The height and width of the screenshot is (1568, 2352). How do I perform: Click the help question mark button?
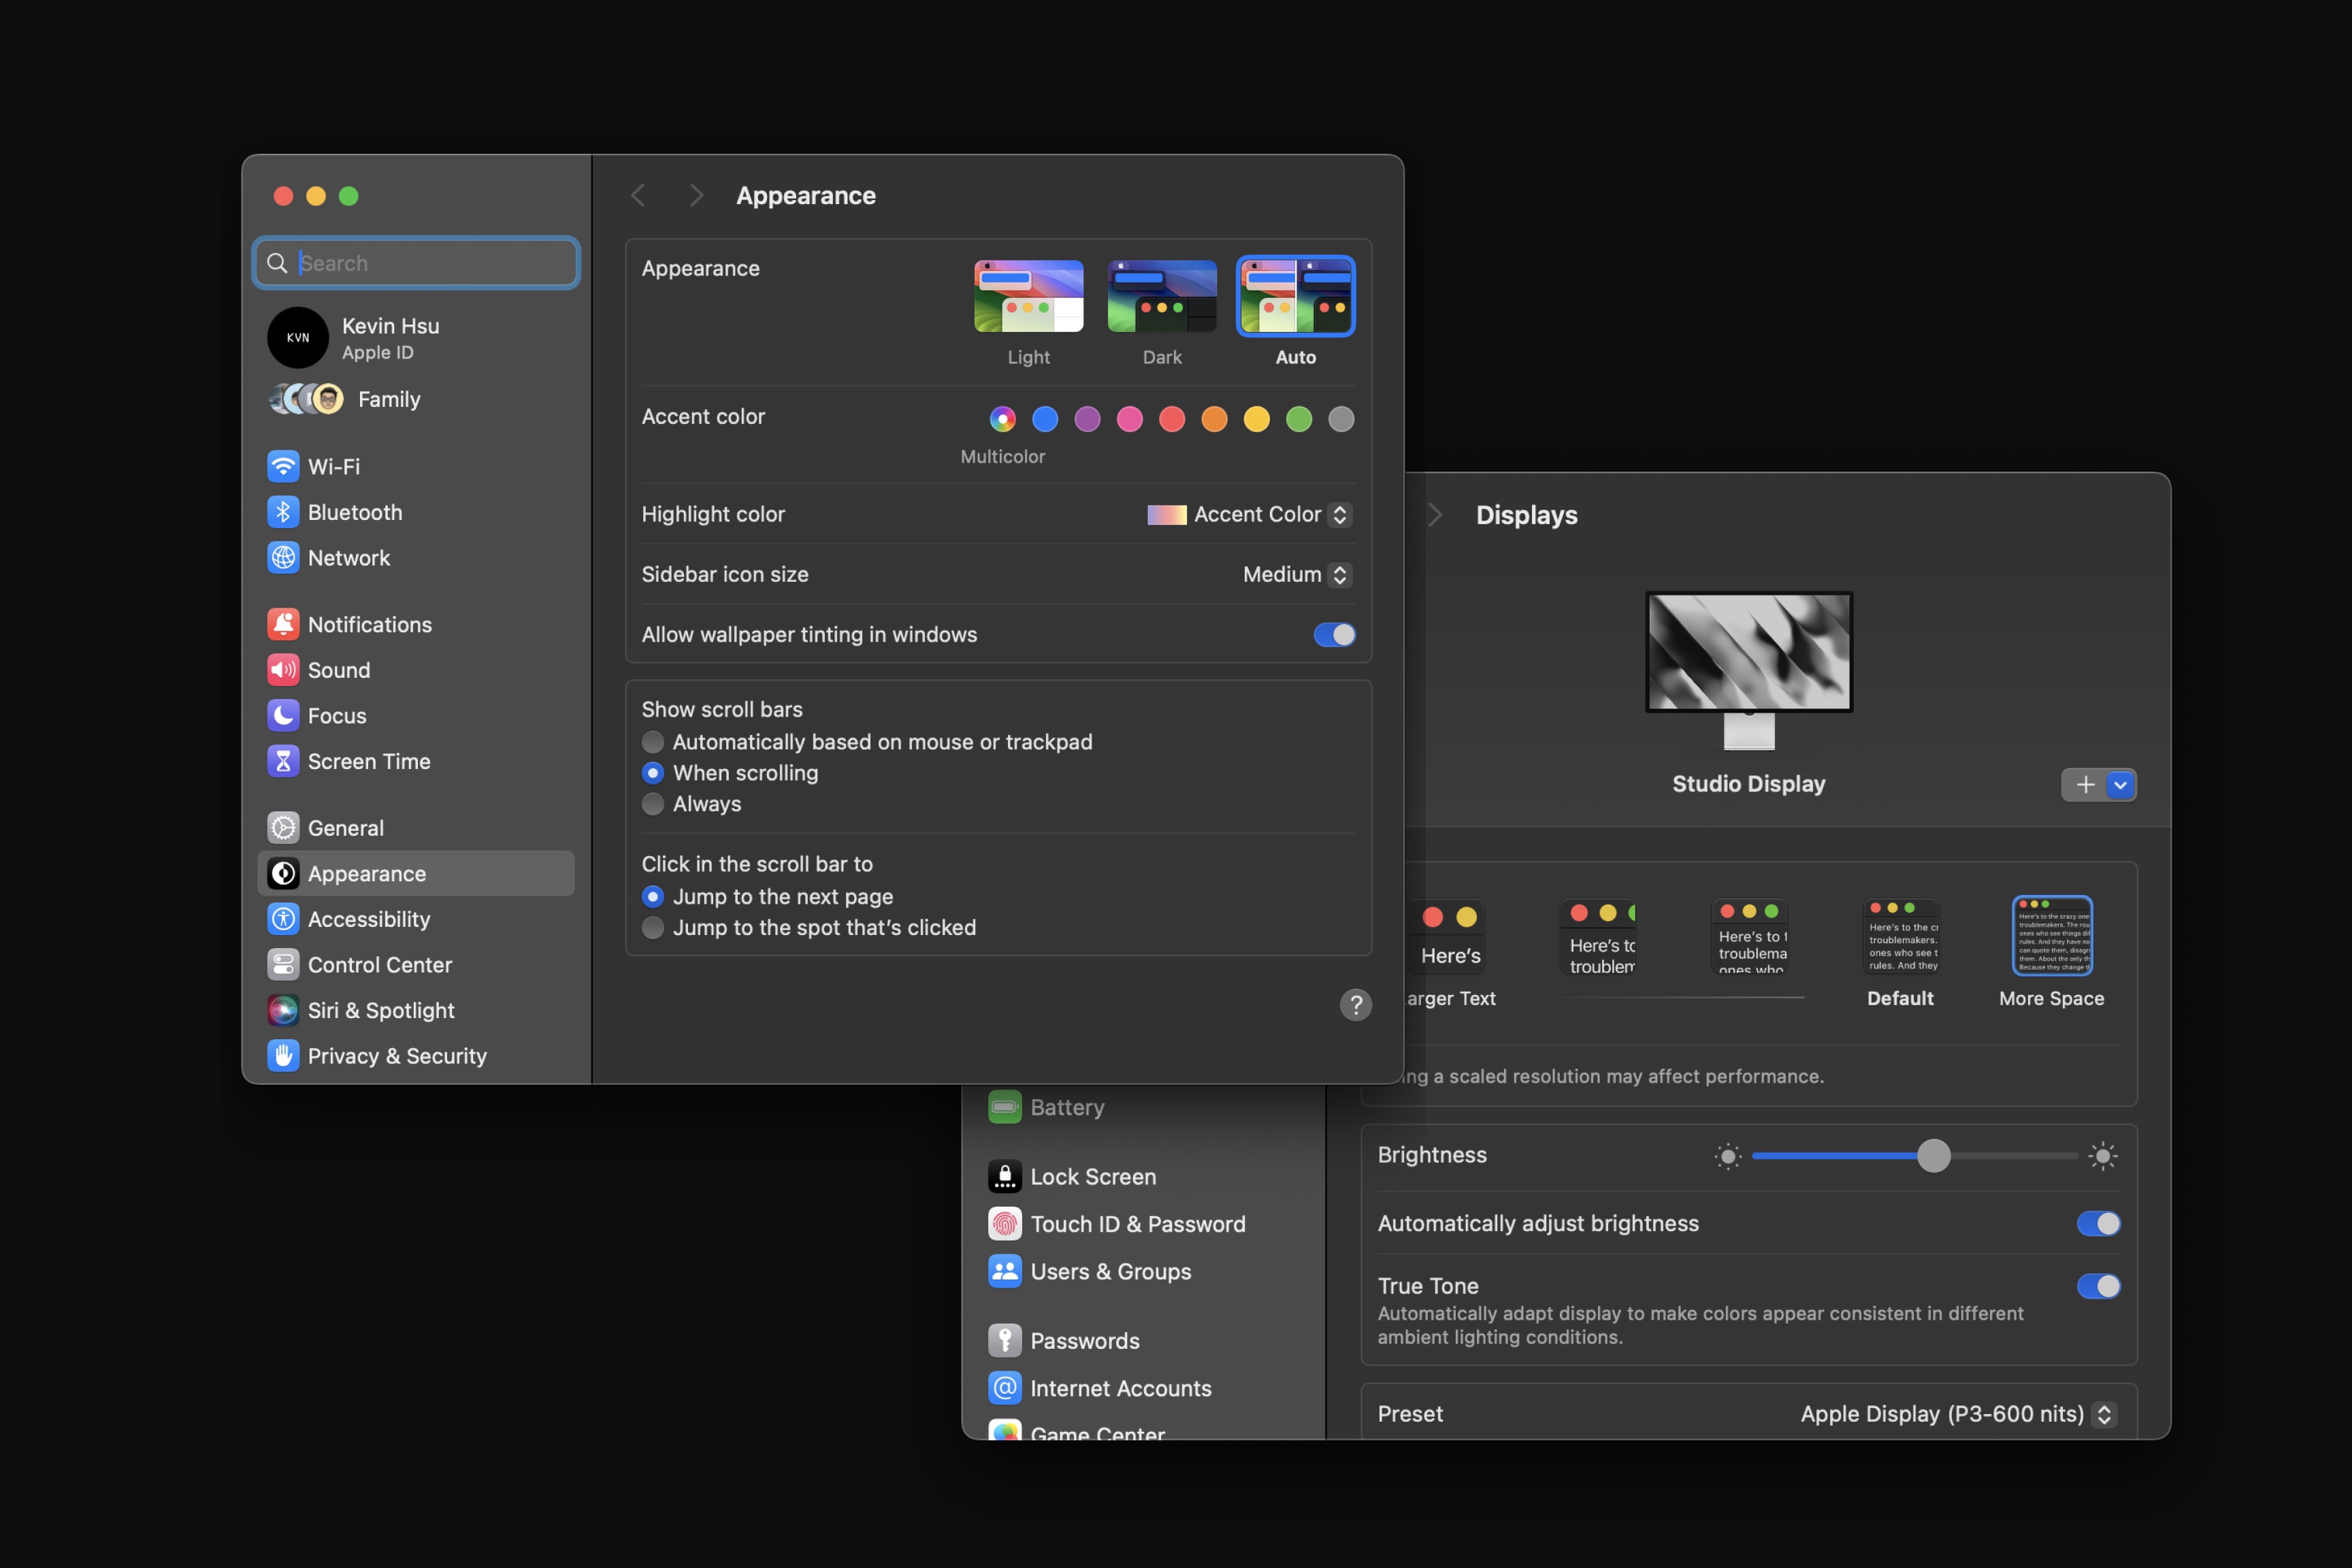click(1355, 1004)
